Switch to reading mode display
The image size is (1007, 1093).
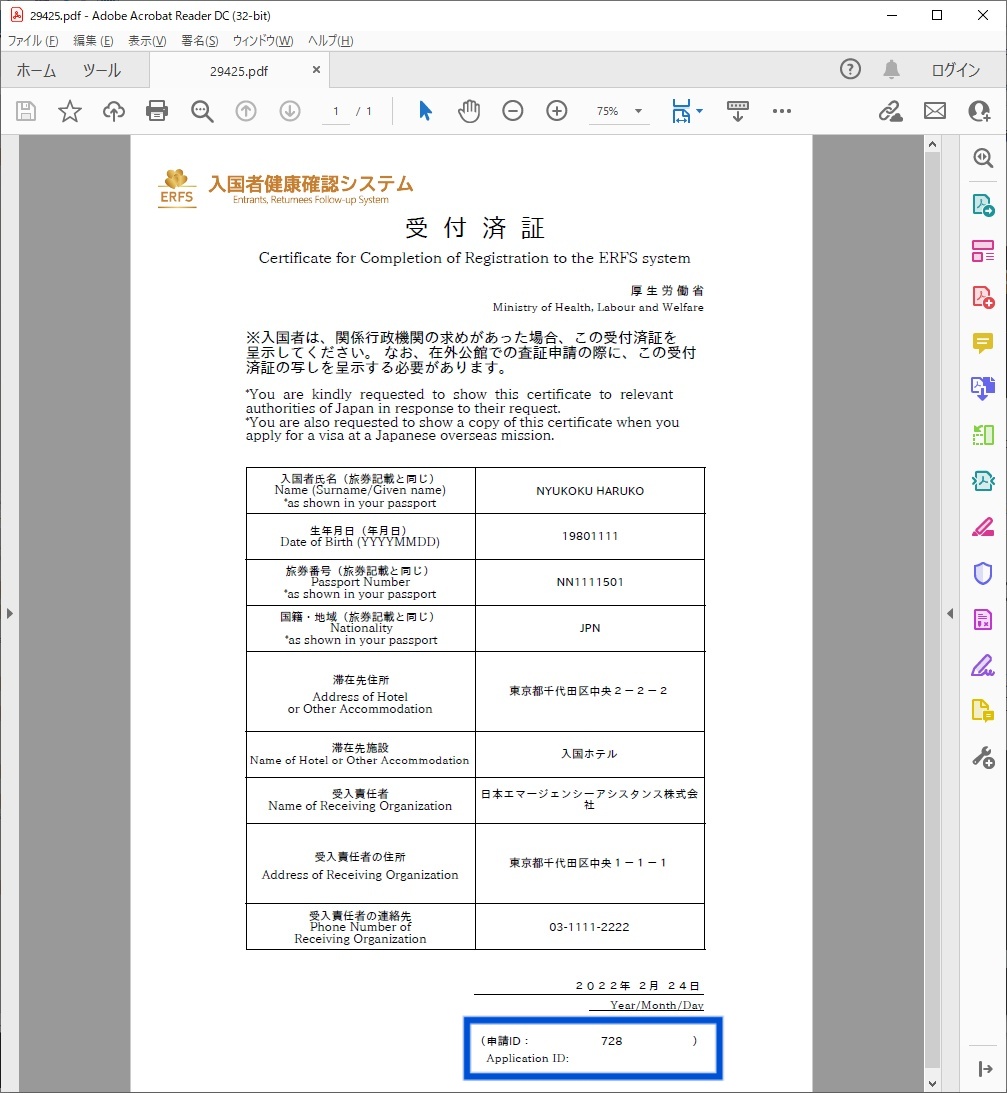(737, 111)
